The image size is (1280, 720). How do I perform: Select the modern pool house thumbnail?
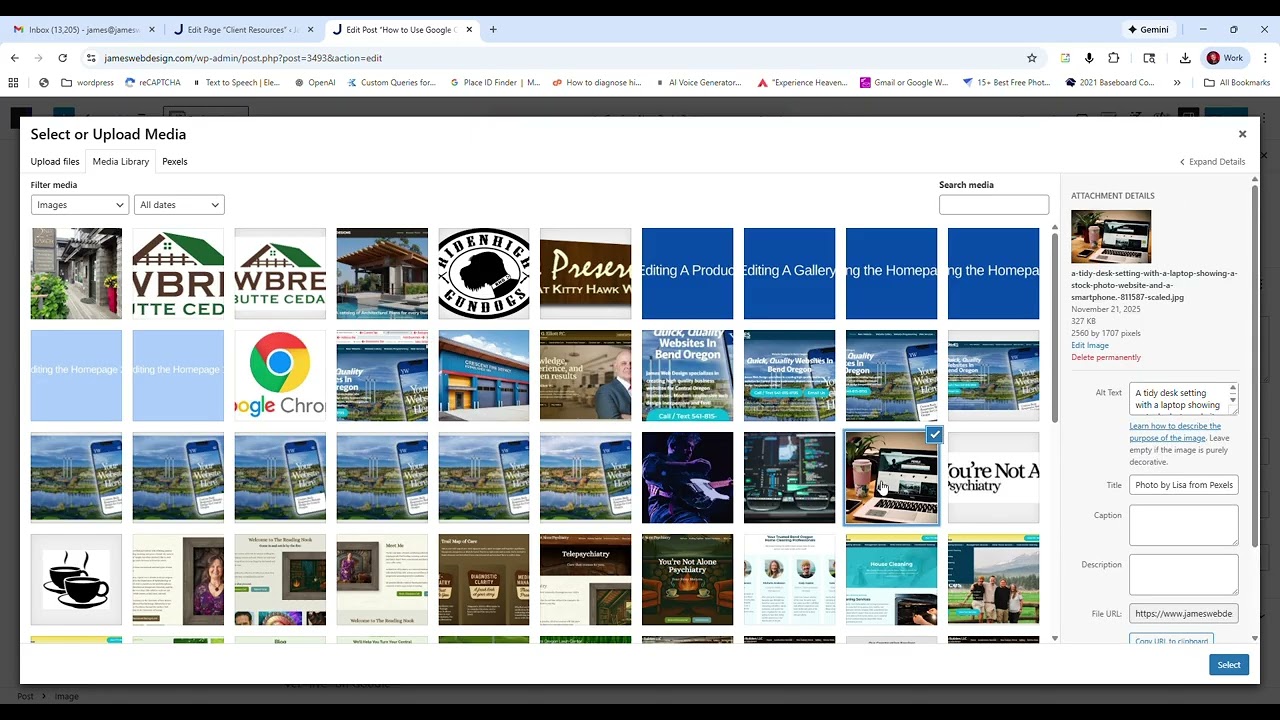(x=382, y=274)
